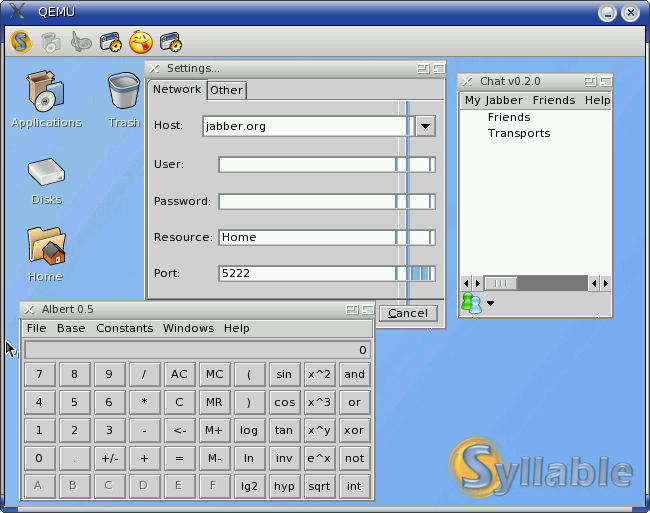Click the MC memory clear button

[214, 374]
